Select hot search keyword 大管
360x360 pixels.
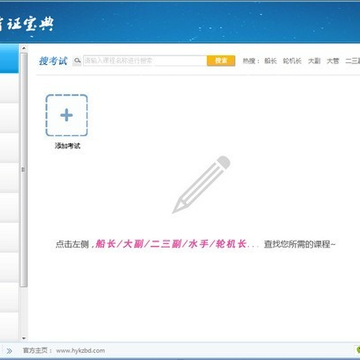(x=333, y=61)
